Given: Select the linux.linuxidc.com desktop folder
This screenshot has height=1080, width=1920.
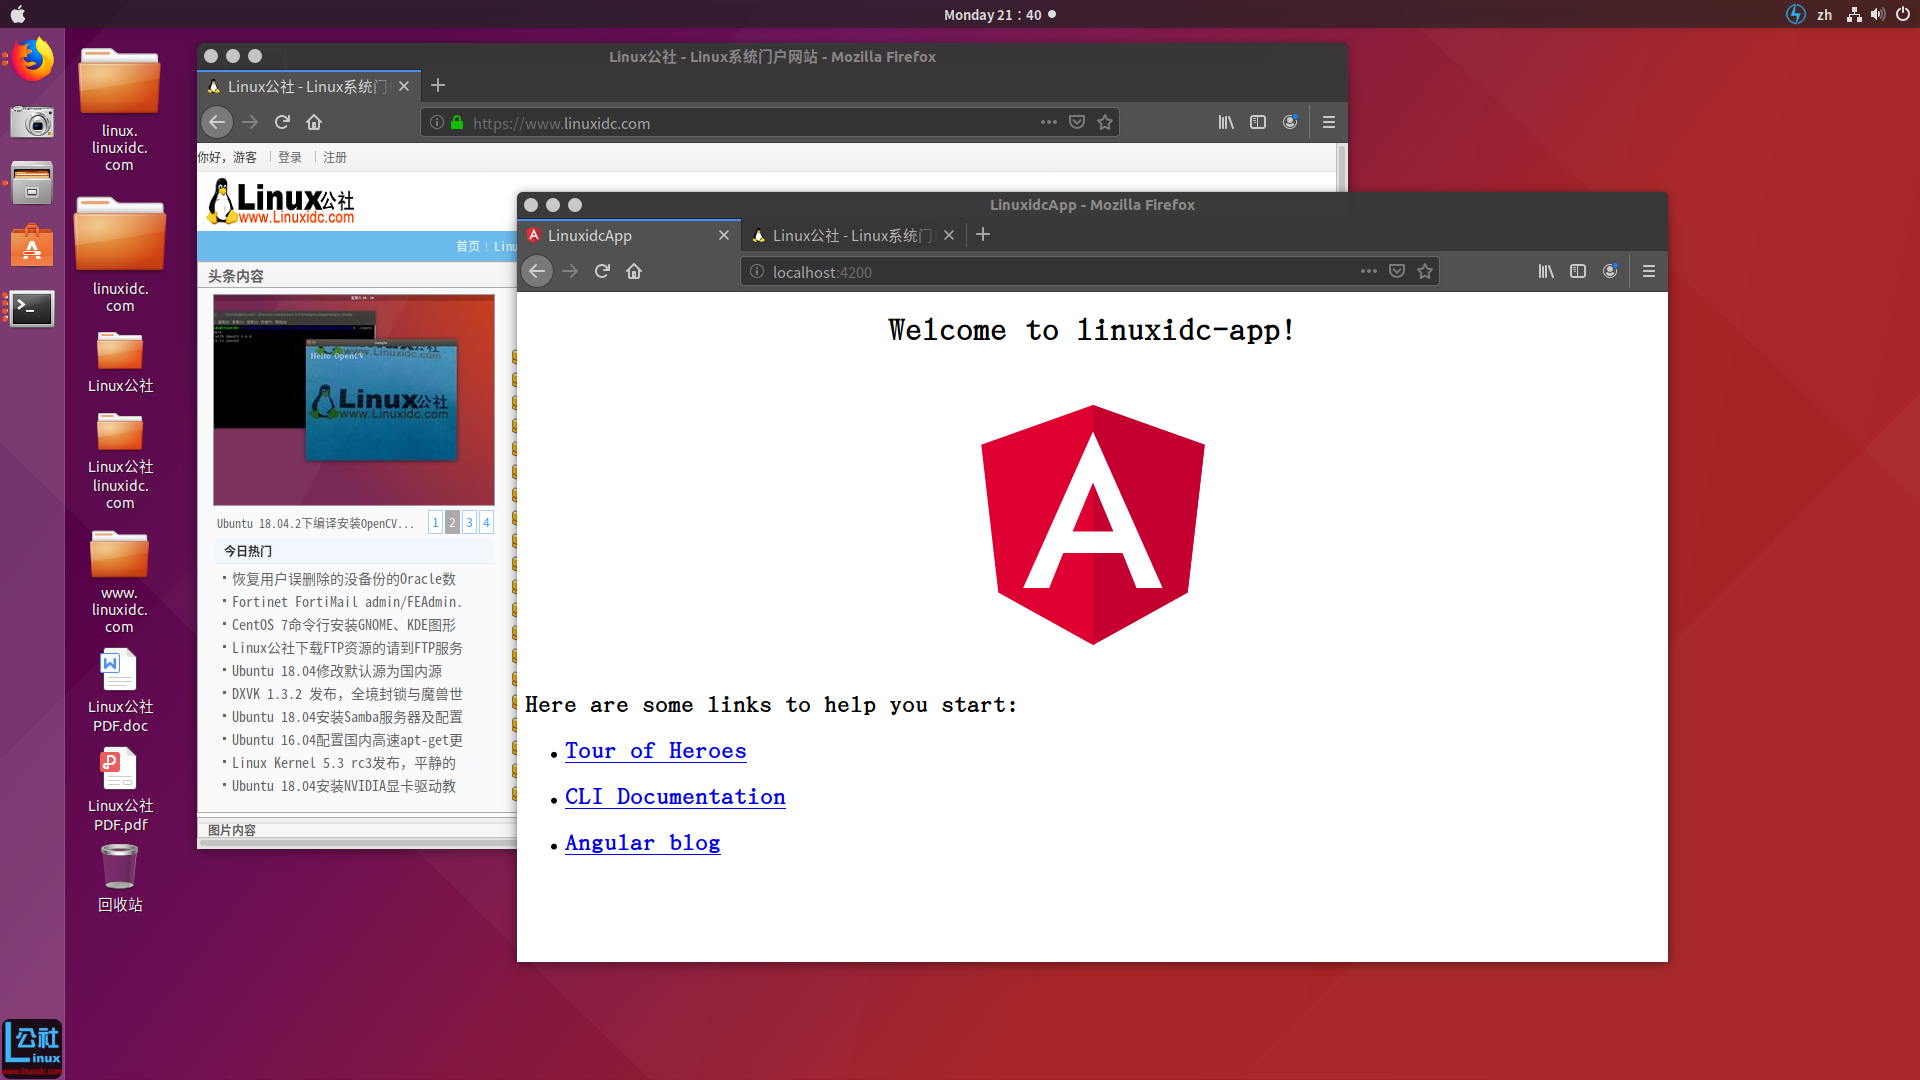Looking at the screenshot, I should click(119, 110).
